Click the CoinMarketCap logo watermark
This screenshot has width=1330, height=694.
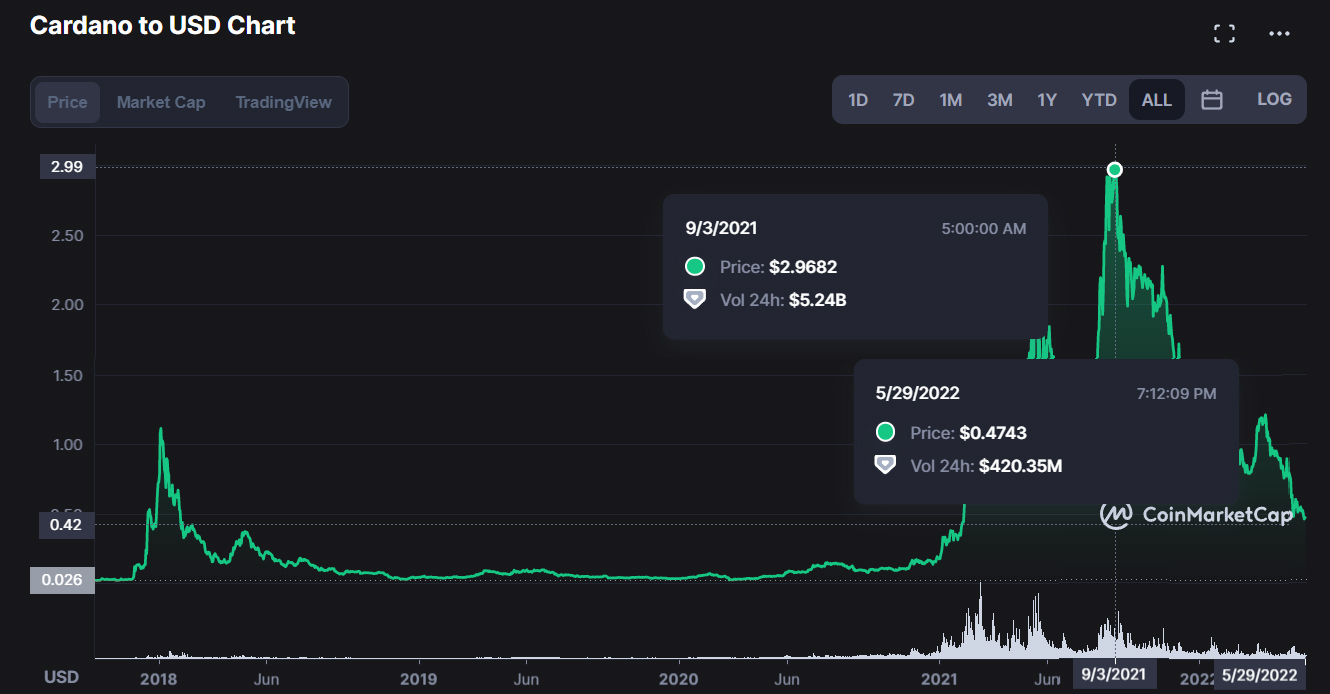click(x=1196, y=515)
